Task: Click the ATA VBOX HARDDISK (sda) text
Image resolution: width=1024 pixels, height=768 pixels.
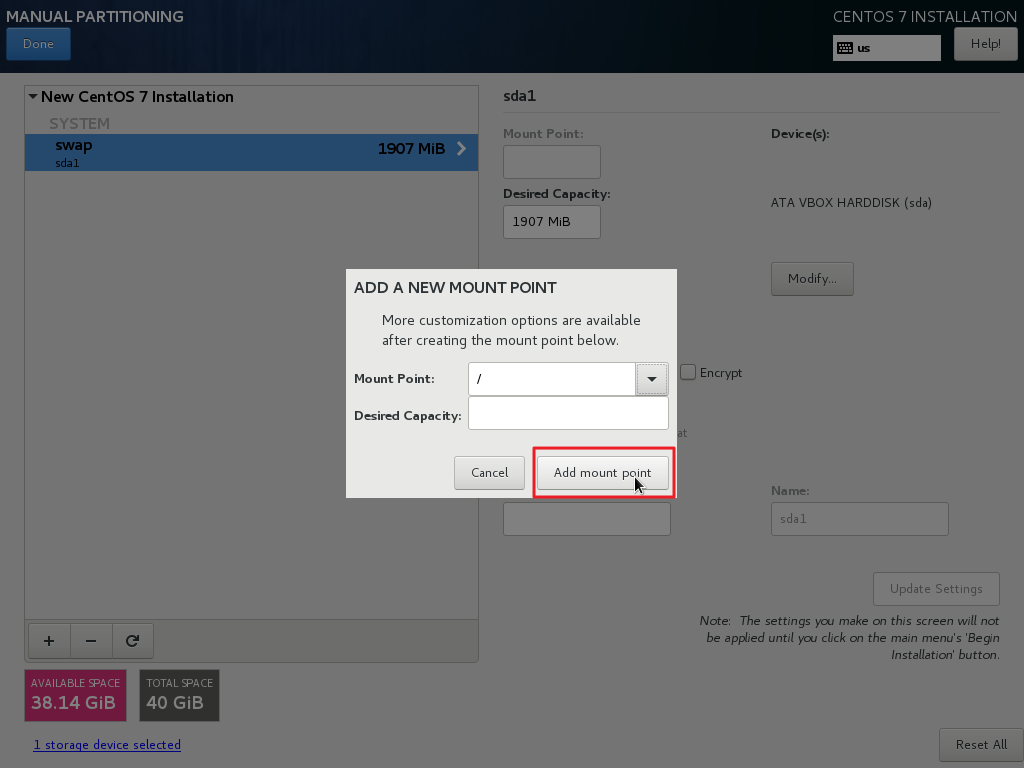Action: [x=851, y=203]
